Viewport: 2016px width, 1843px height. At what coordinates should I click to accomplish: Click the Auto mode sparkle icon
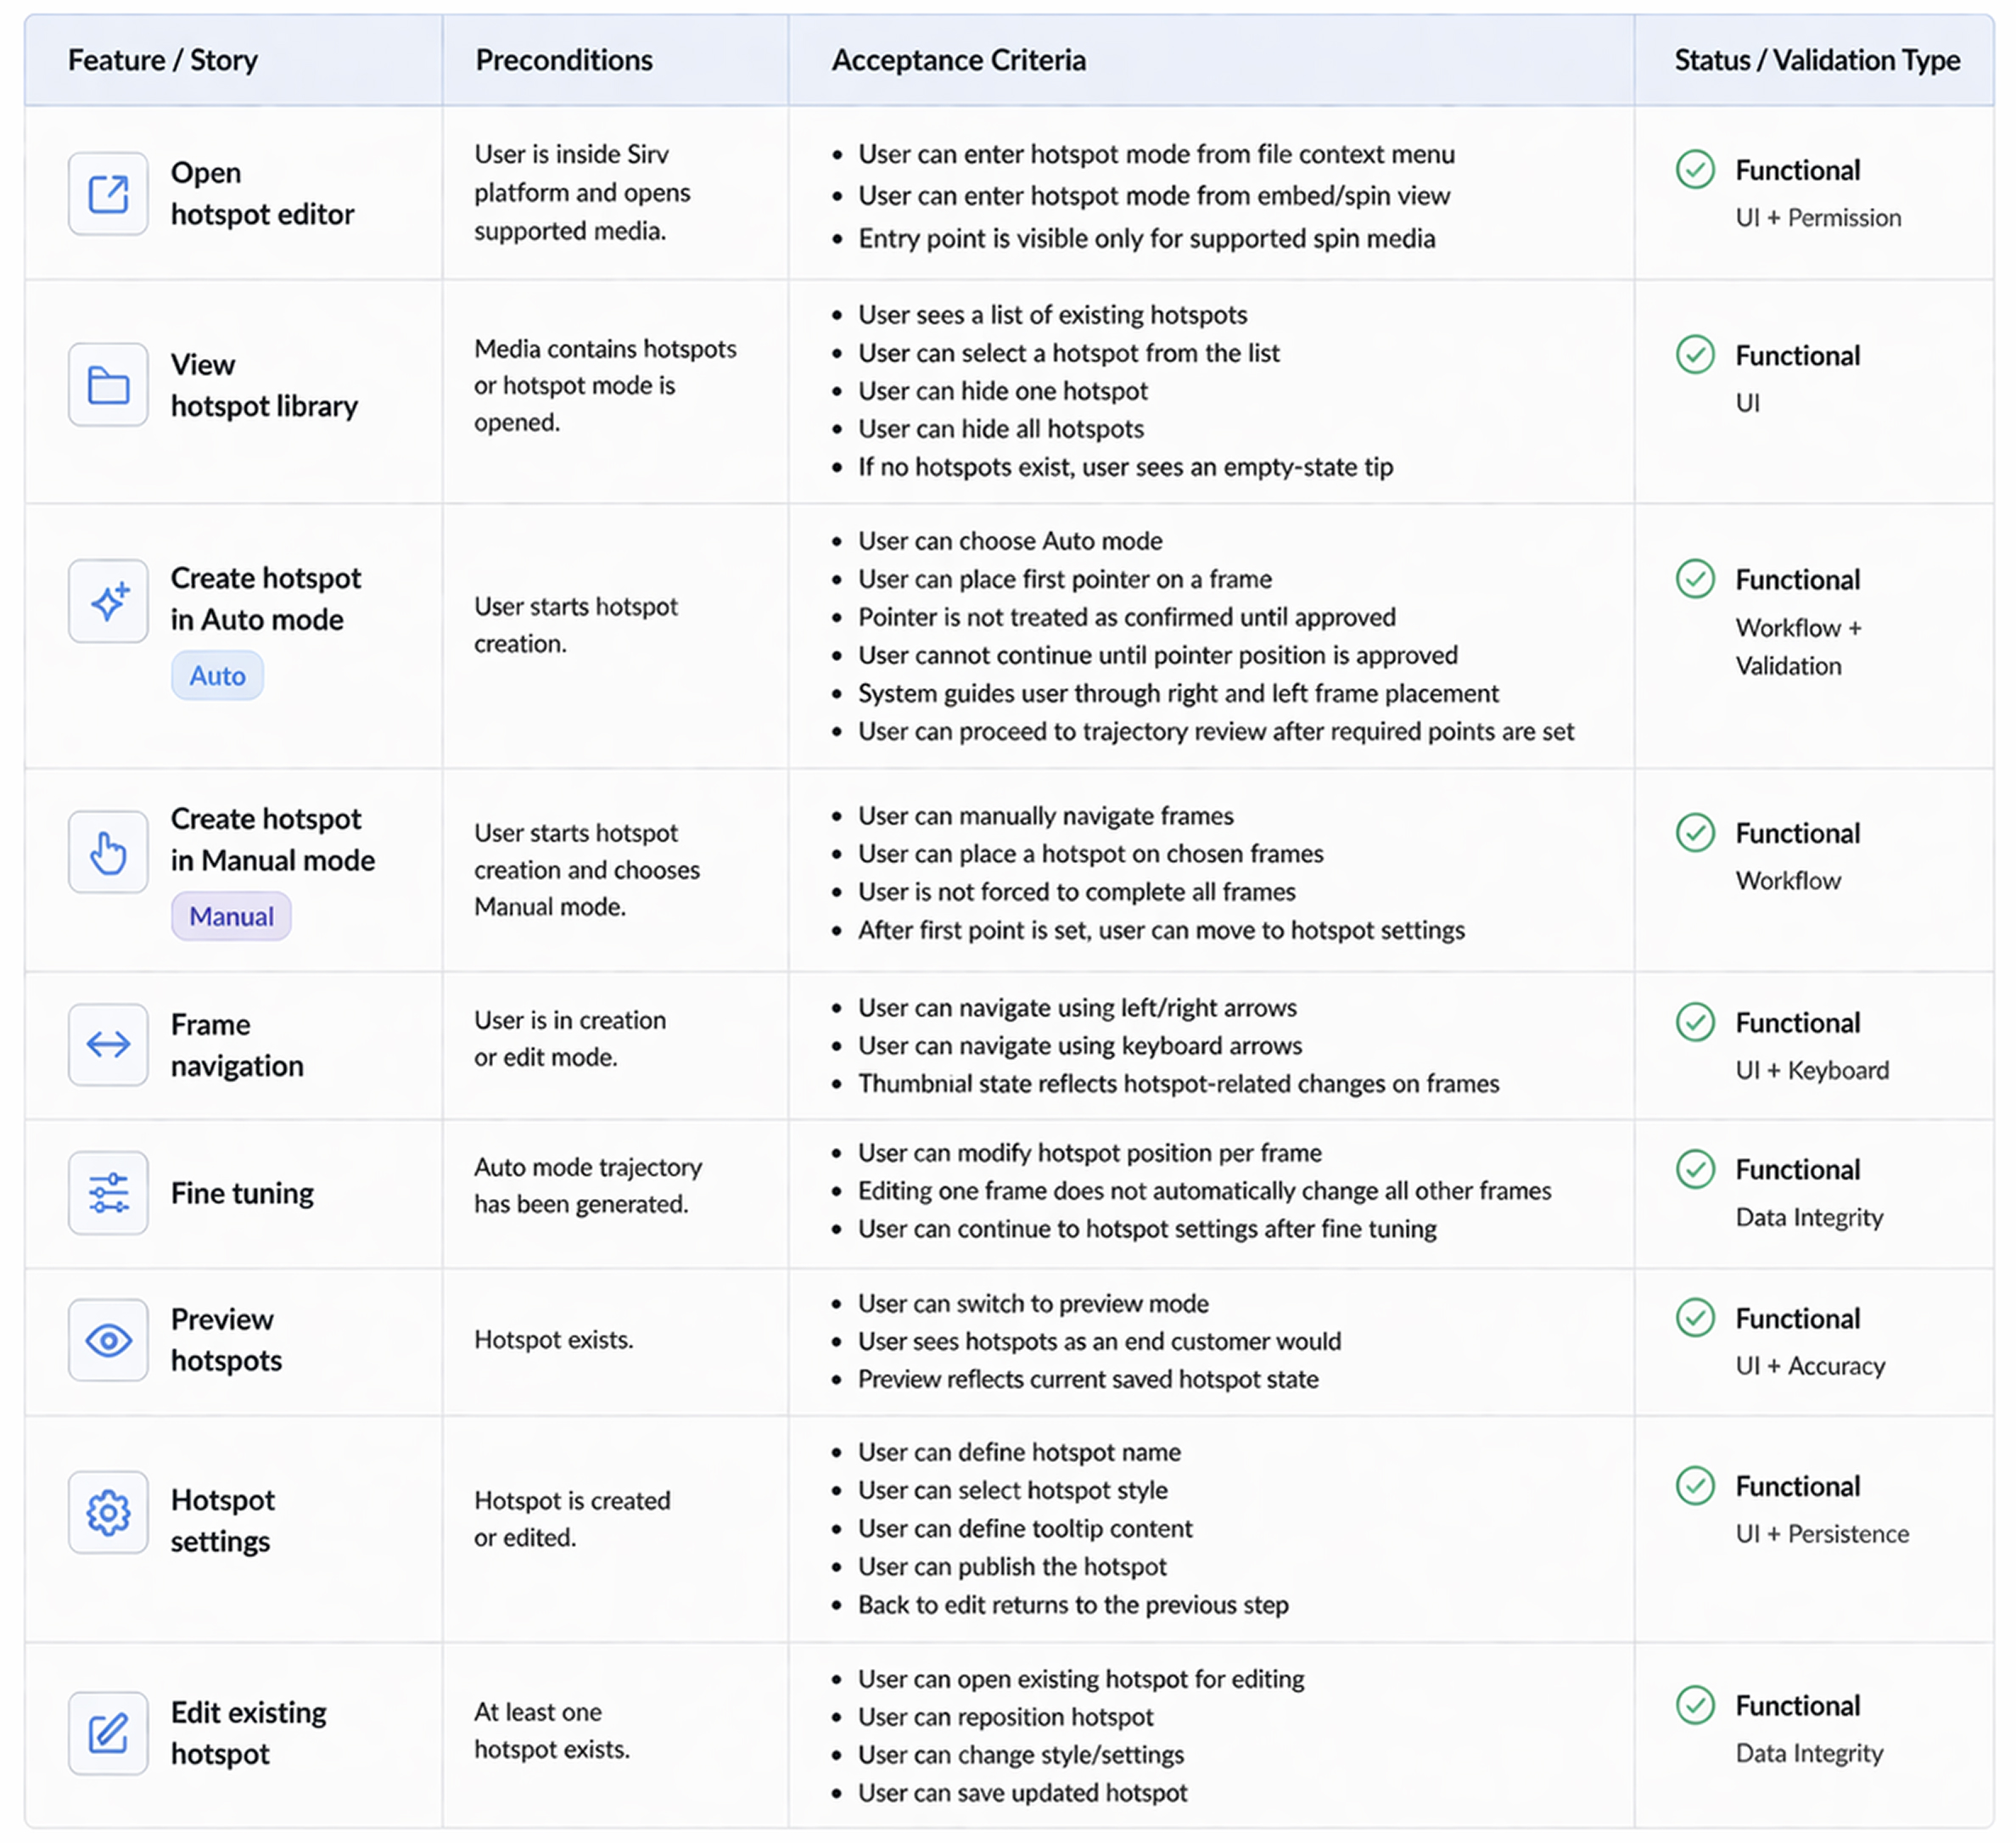[x=108, y=601]
